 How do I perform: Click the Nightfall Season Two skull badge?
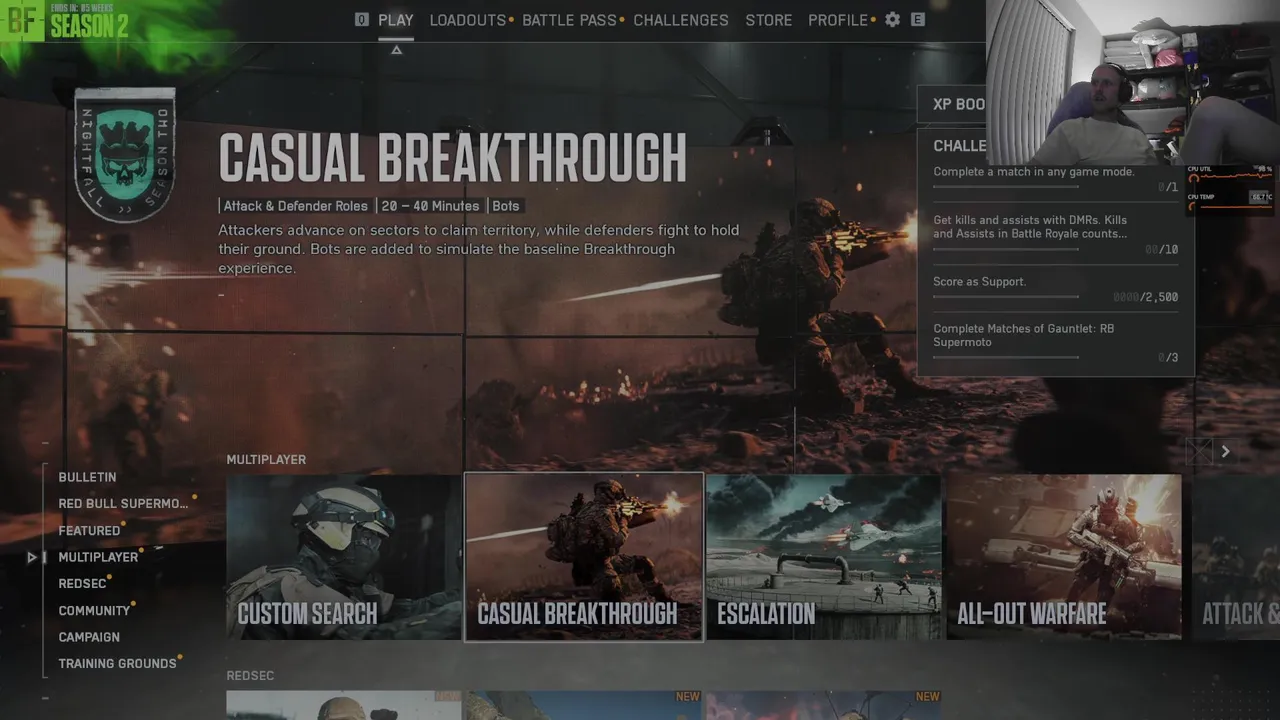[x=125, y=155]
